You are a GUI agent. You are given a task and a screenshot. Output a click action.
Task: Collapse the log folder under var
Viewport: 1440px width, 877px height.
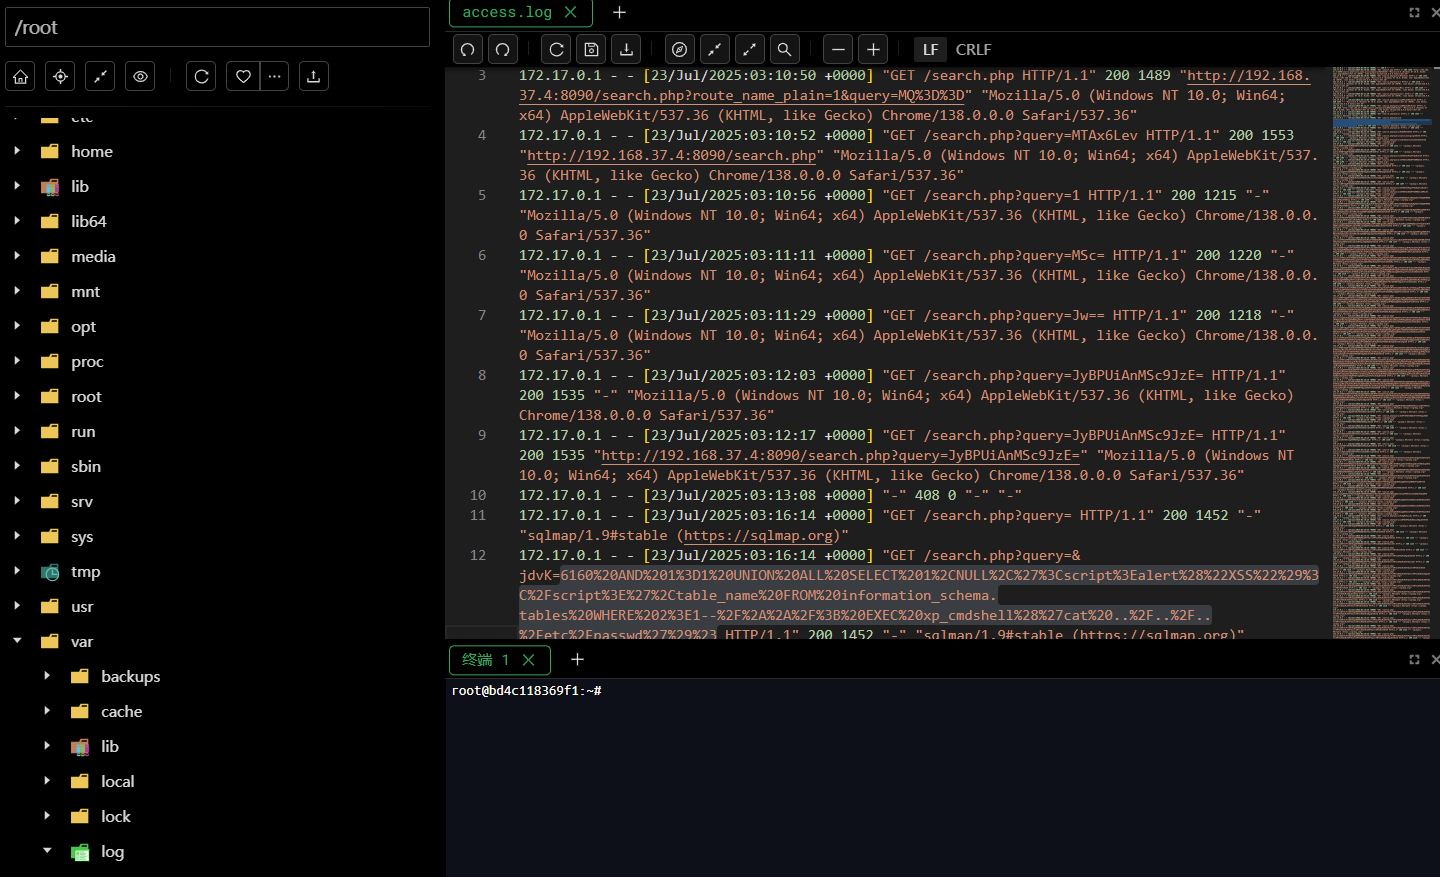click(x=47, y=851)
